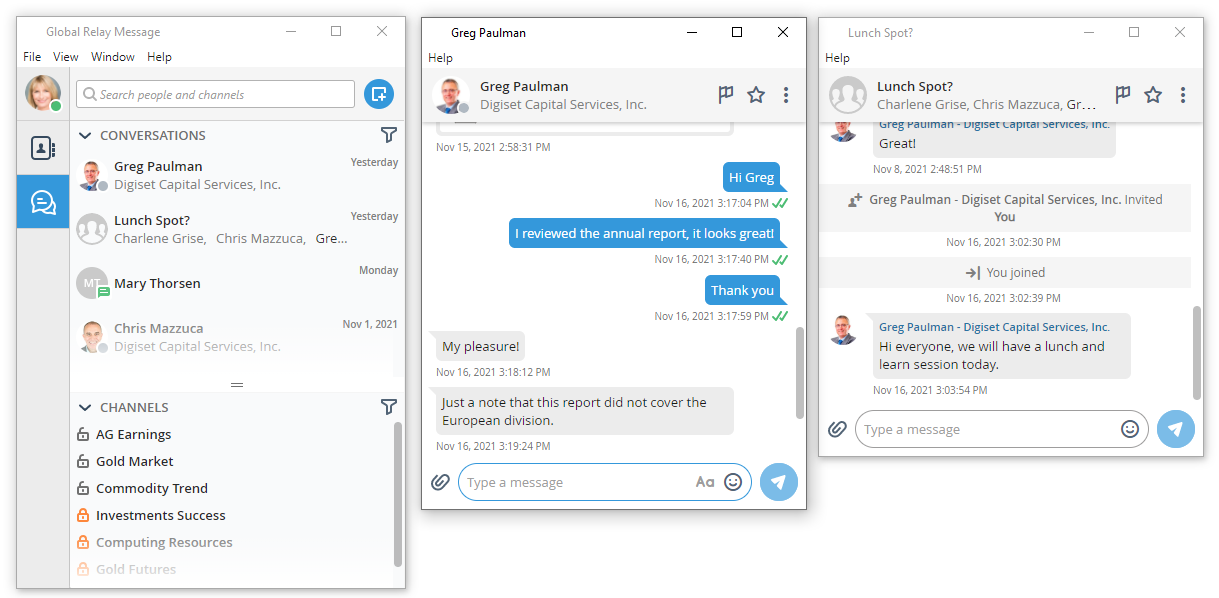
Task: Start a new conversation with the compose icon
Action: [381, 93]
